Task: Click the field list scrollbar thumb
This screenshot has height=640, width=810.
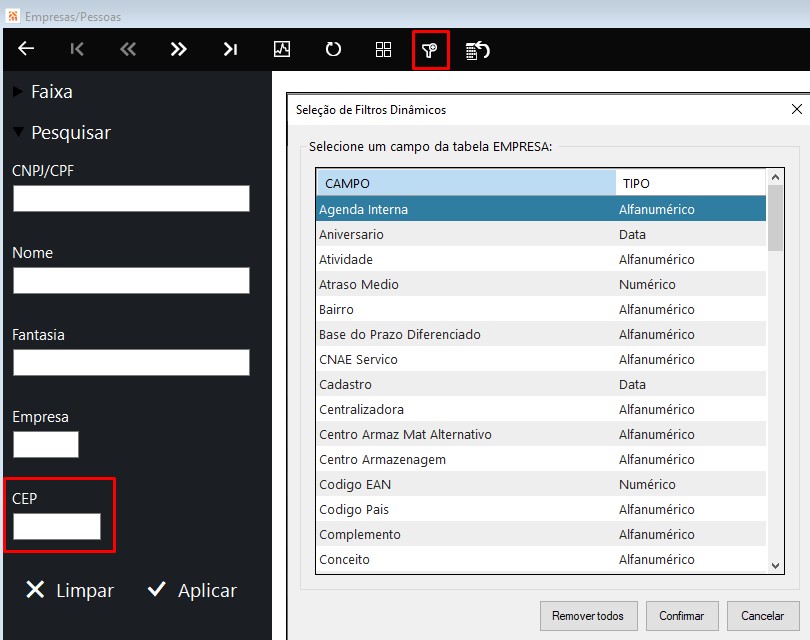Action: [775, 218]
